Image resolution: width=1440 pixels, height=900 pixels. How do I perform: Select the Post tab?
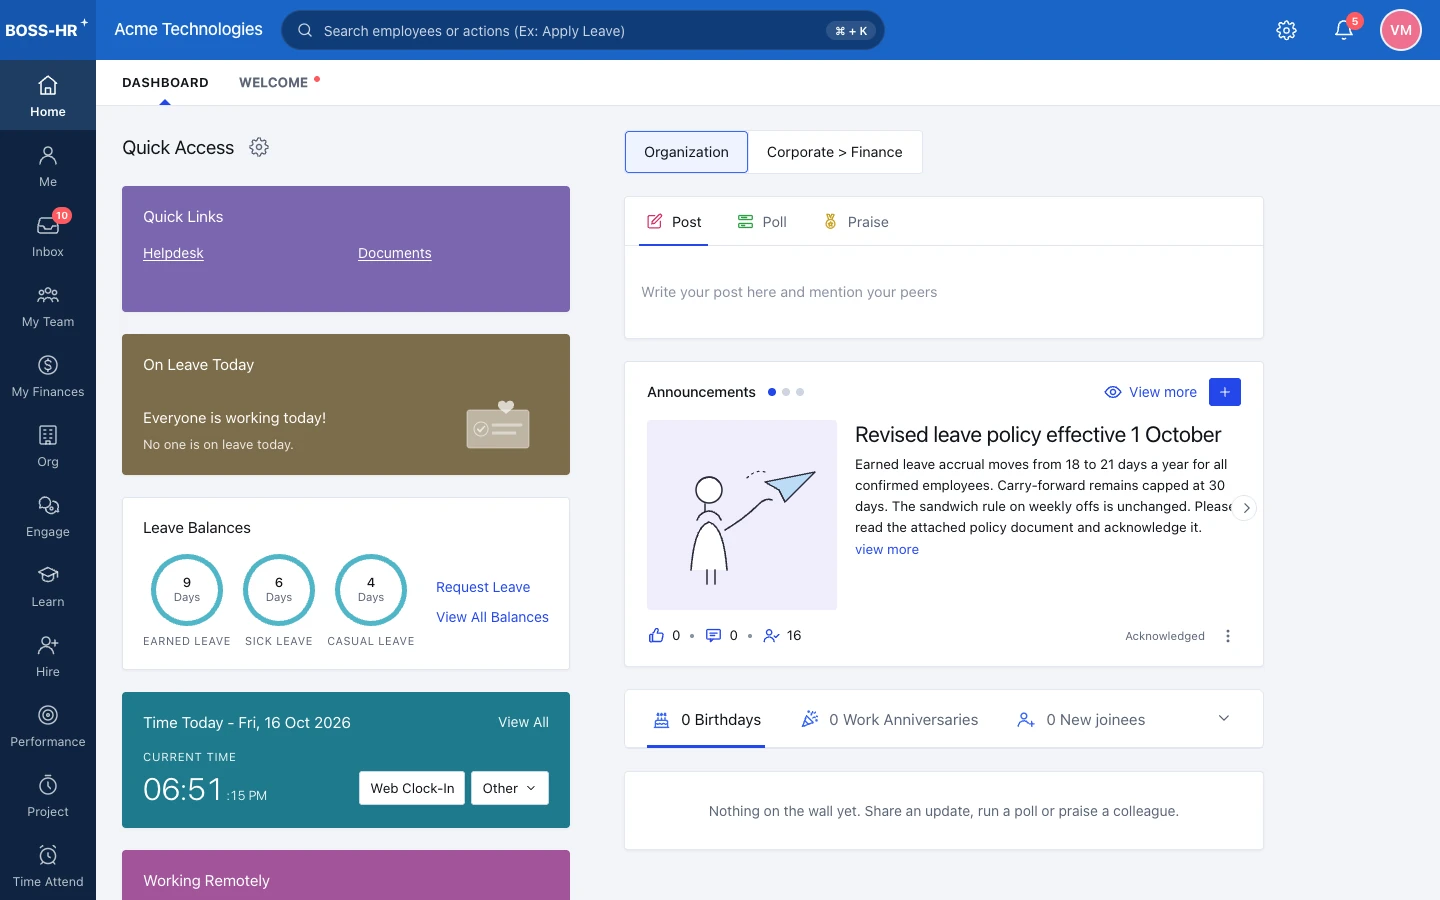click(674, 222)
